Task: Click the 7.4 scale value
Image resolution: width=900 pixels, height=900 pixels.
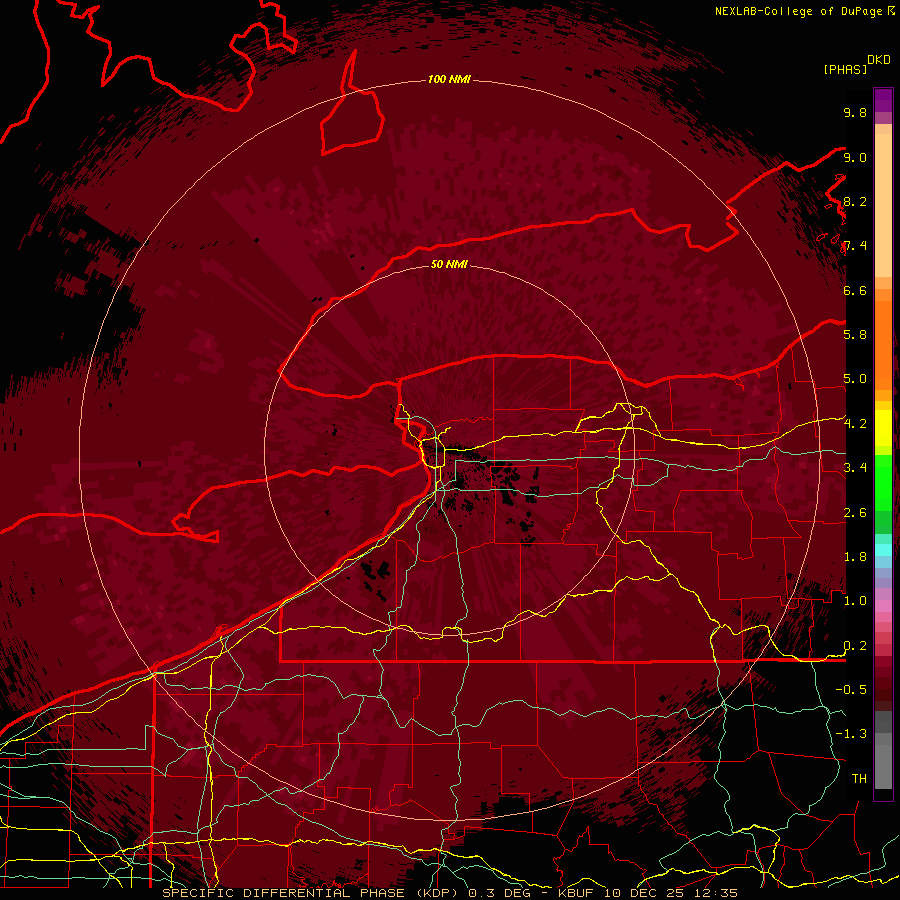Action: [855, 246]
